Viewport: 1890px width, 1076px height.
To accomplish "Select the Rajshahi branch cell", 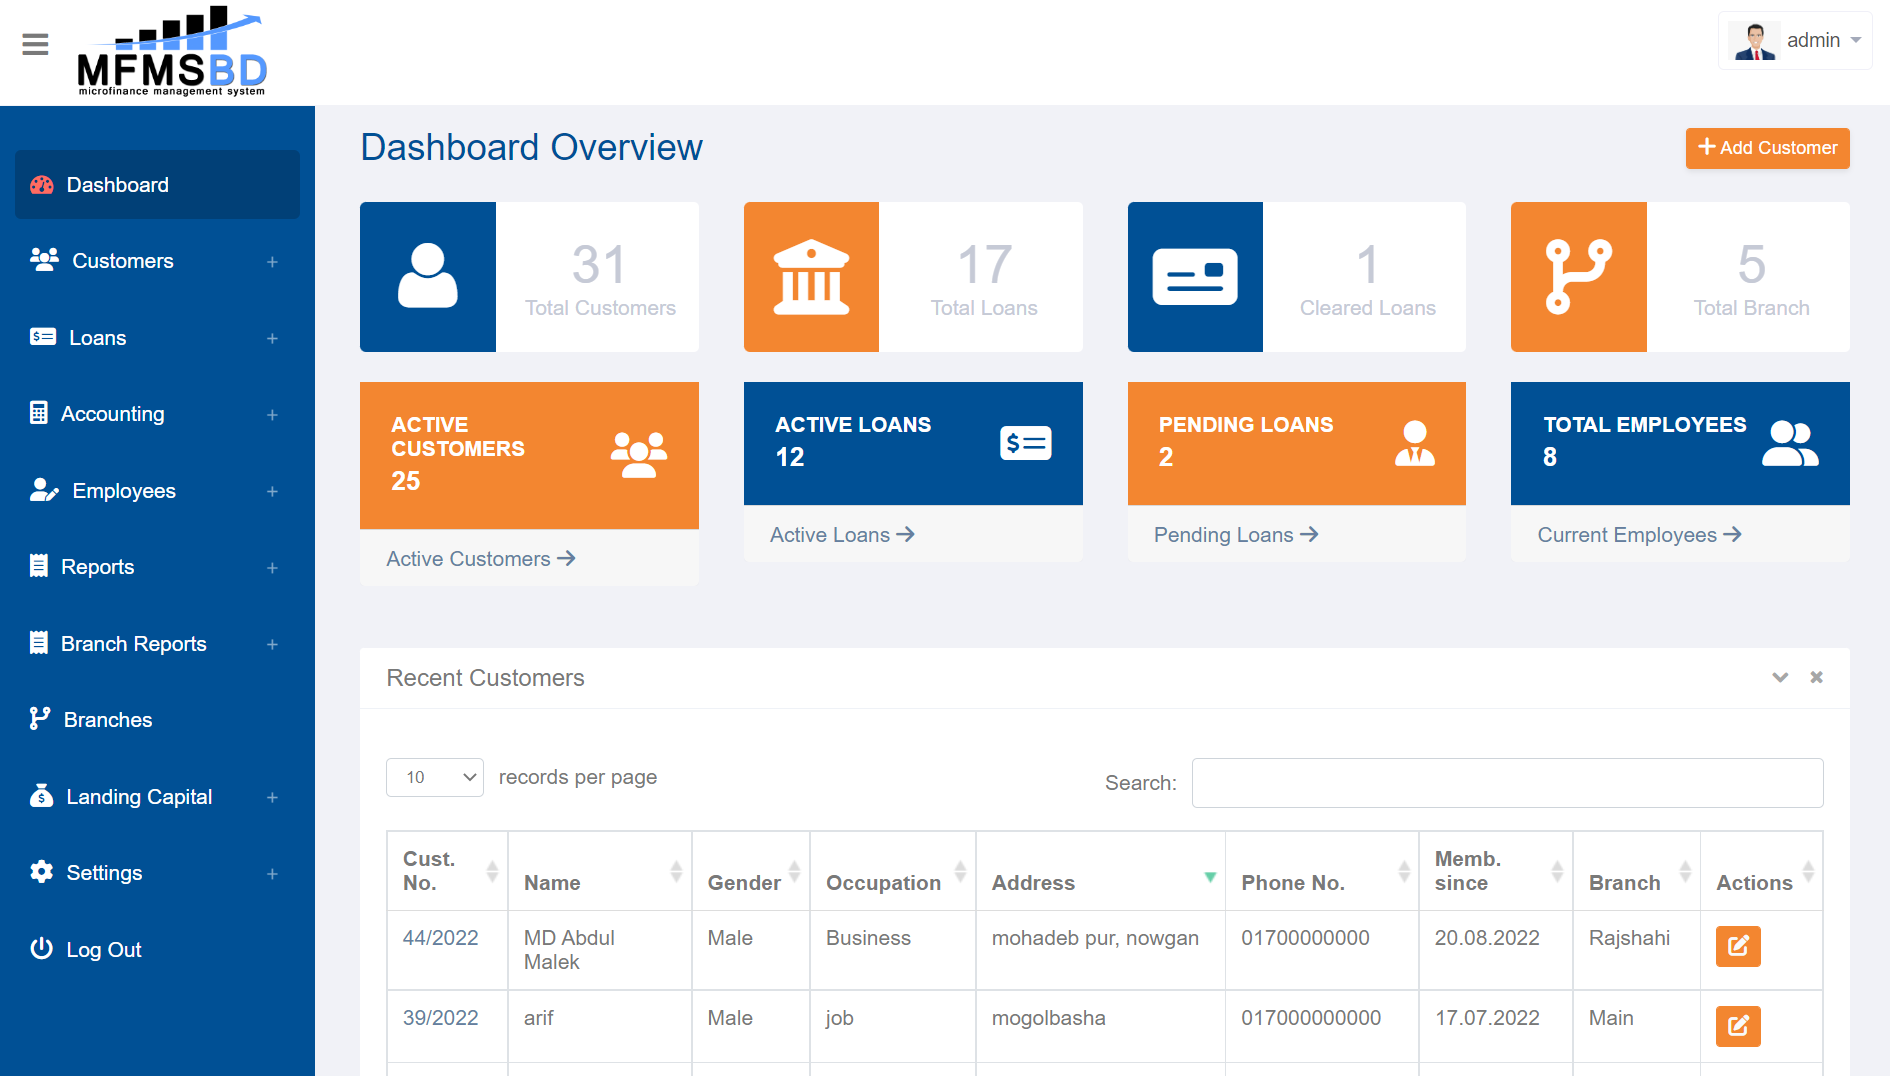I will pyautogui.click(x=1637, y=950).
